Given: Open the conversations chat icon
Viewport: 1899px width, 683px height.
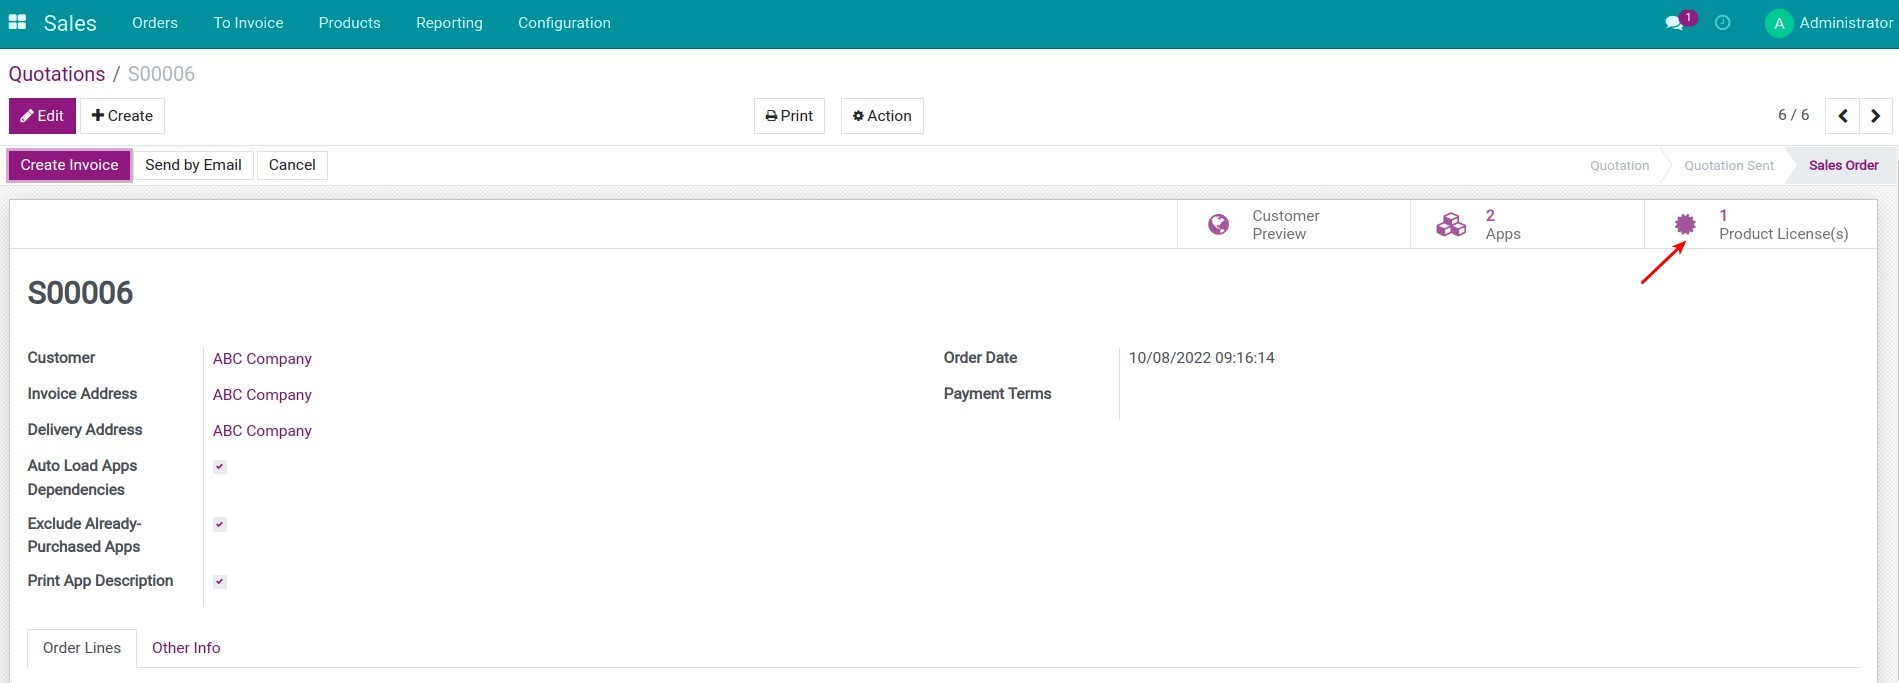Looking at the screenshot, I should point(1674,23).
